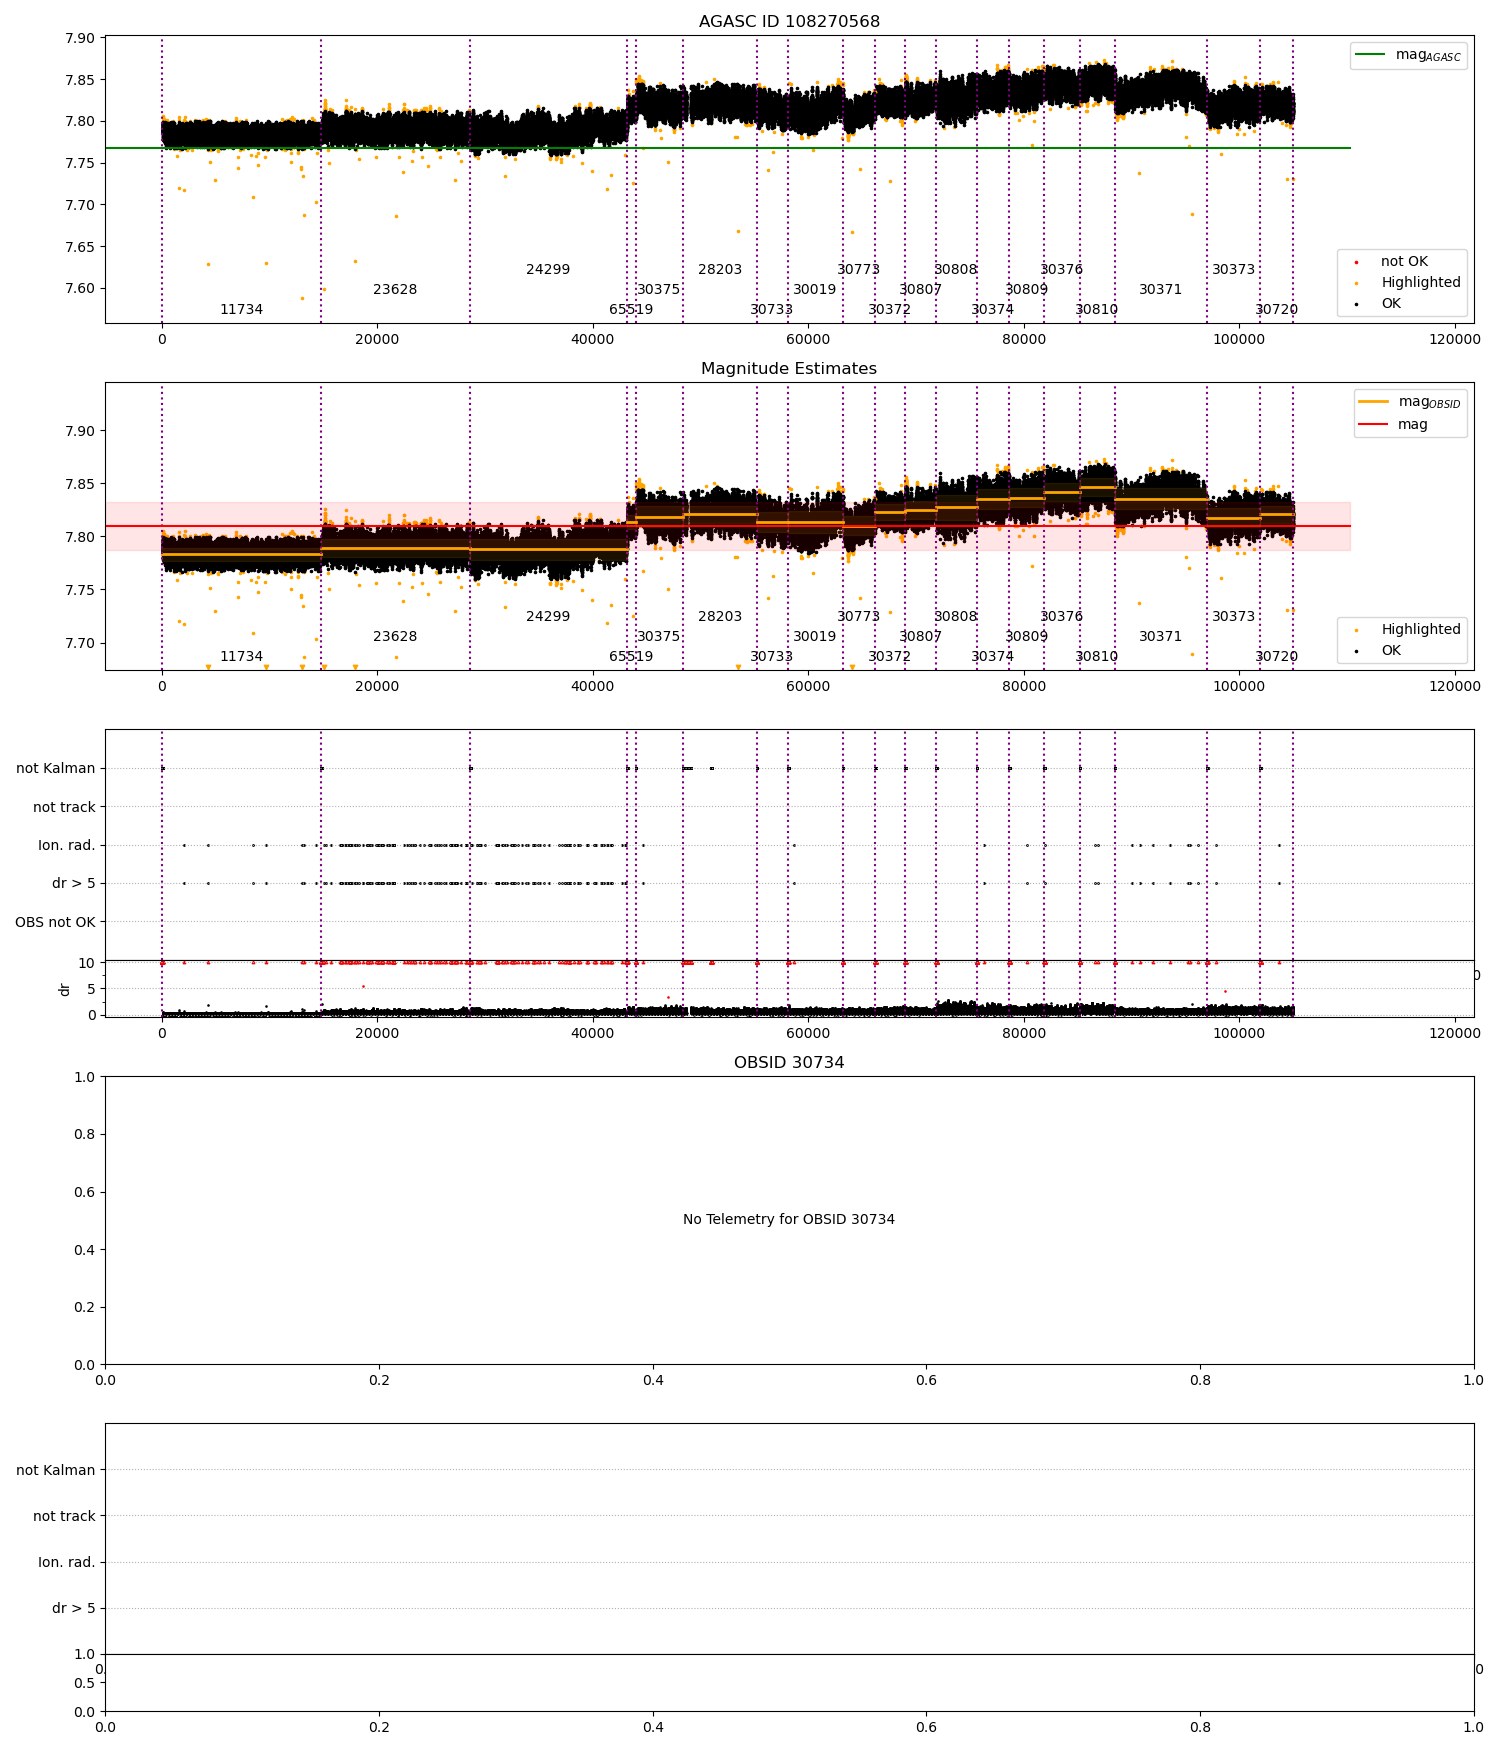Select label 30733 in the Magnitude Estimates plot
This screenshot has height=1750, width=1500.
772,657
